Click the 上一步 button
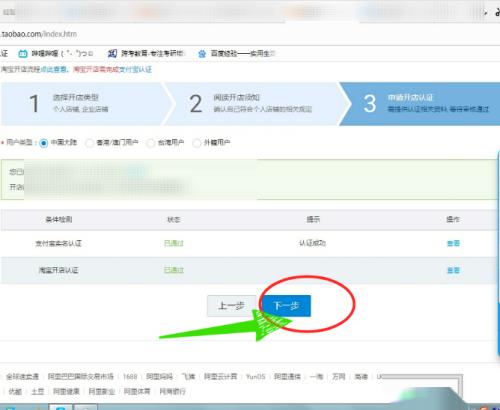Screen dimensions: 500x410 coord(232,306)
